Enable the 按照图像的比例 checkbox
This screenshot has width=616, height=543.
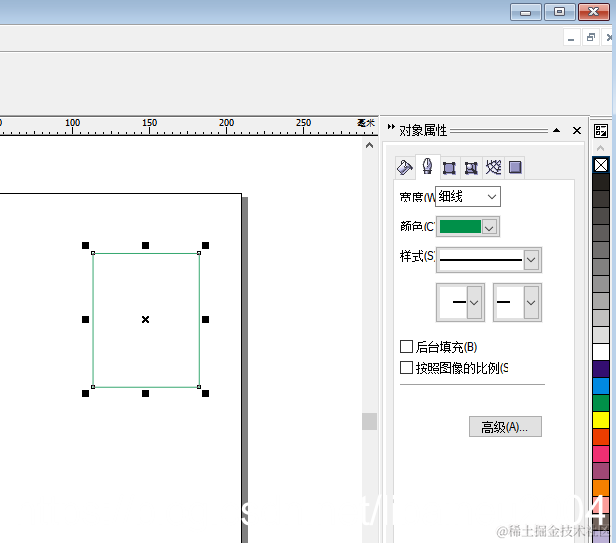coord(406,368)
